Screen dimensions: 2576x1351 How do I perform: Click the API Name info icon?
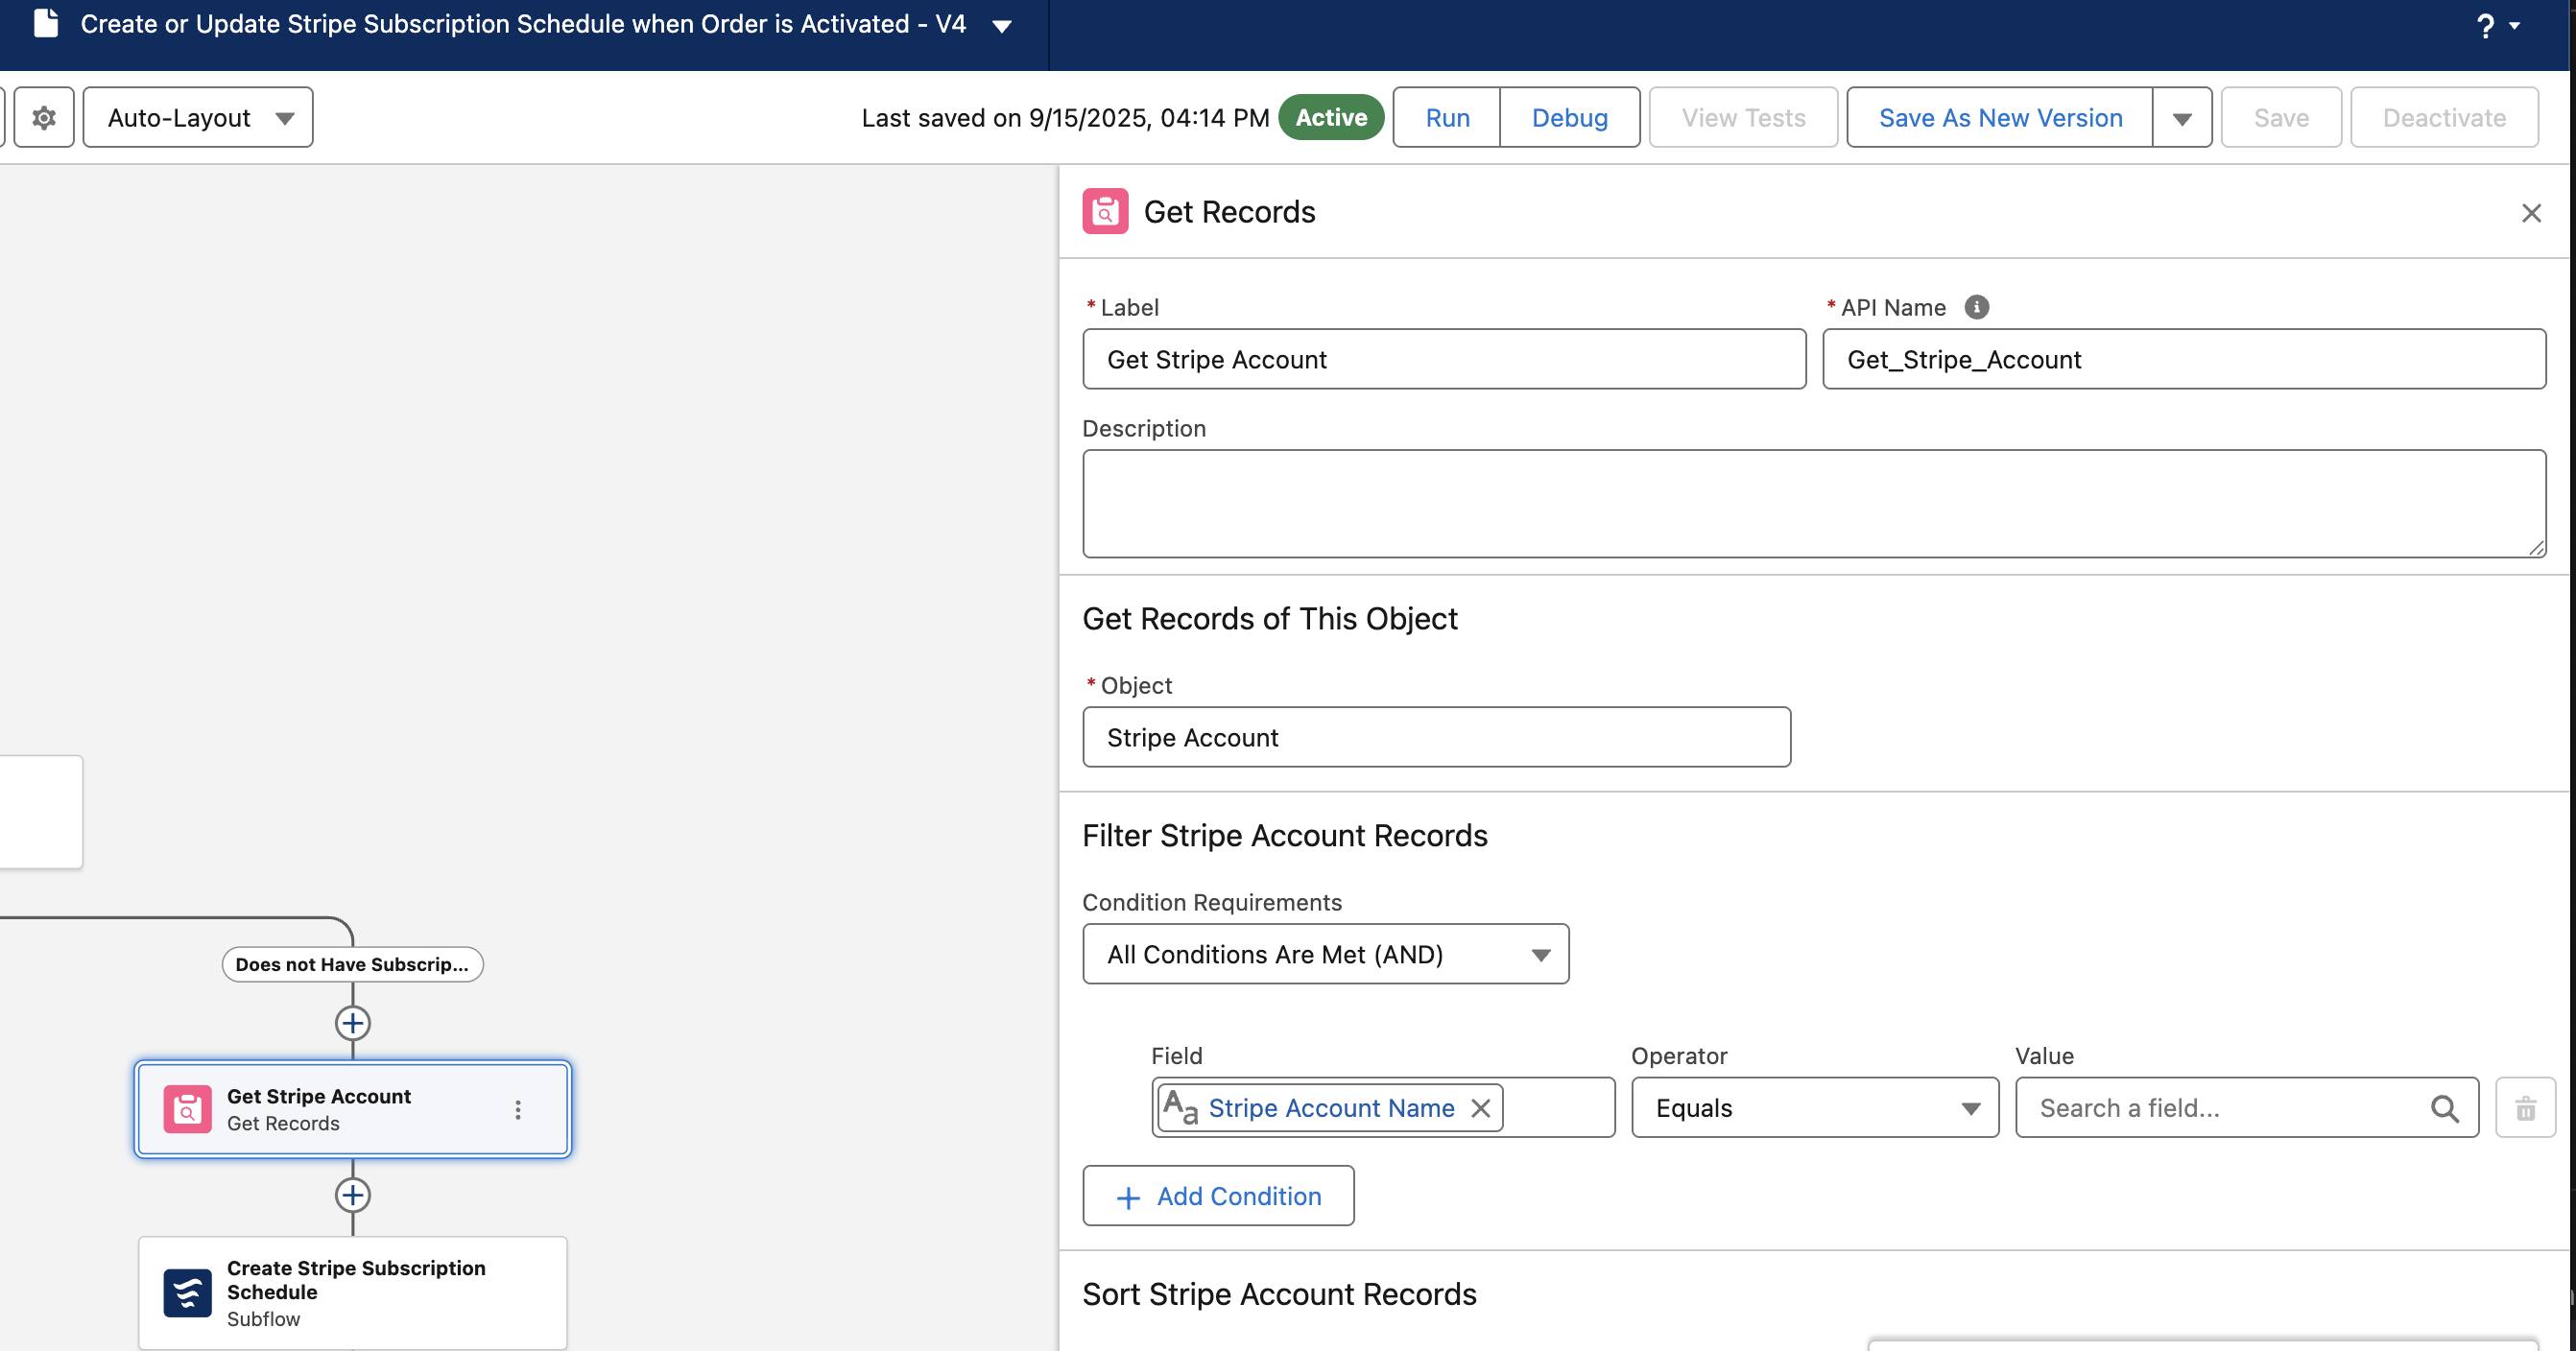coord(1976,307)
